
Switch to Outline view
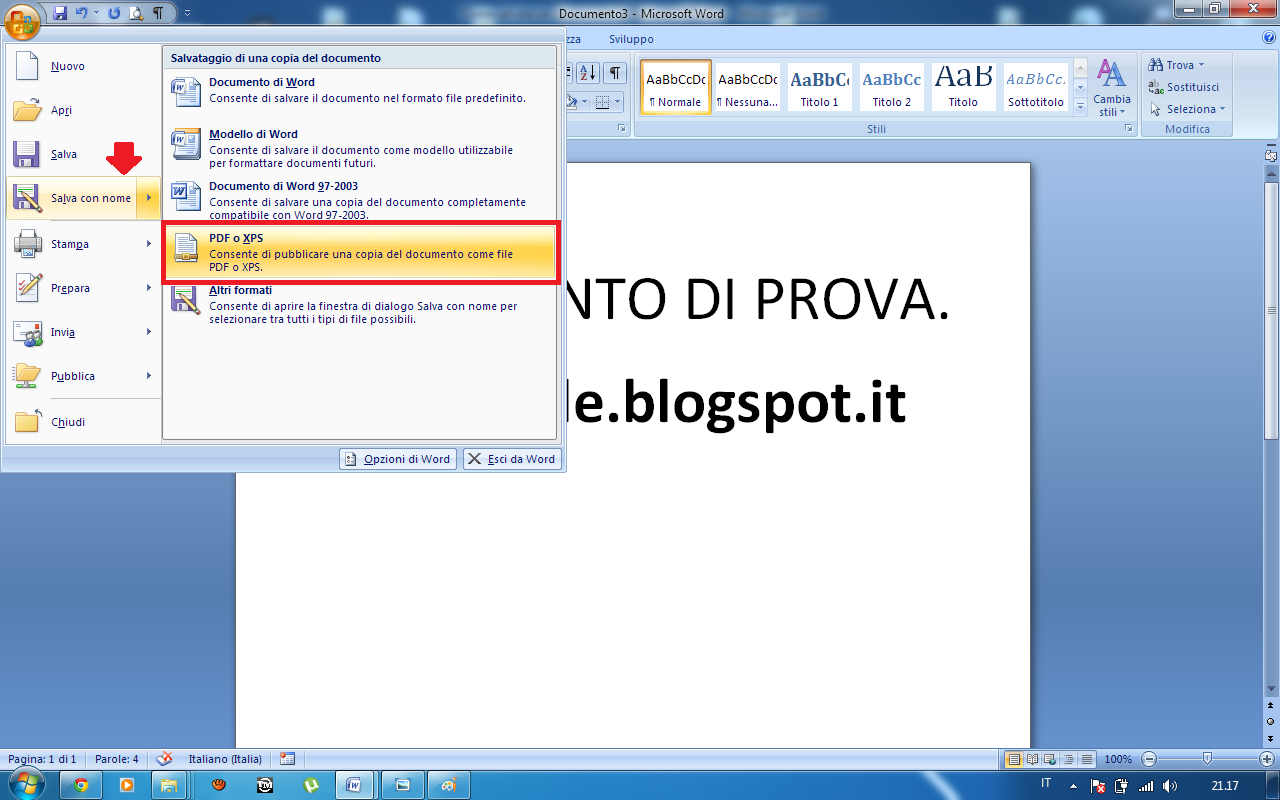[x=1068, y=759]
